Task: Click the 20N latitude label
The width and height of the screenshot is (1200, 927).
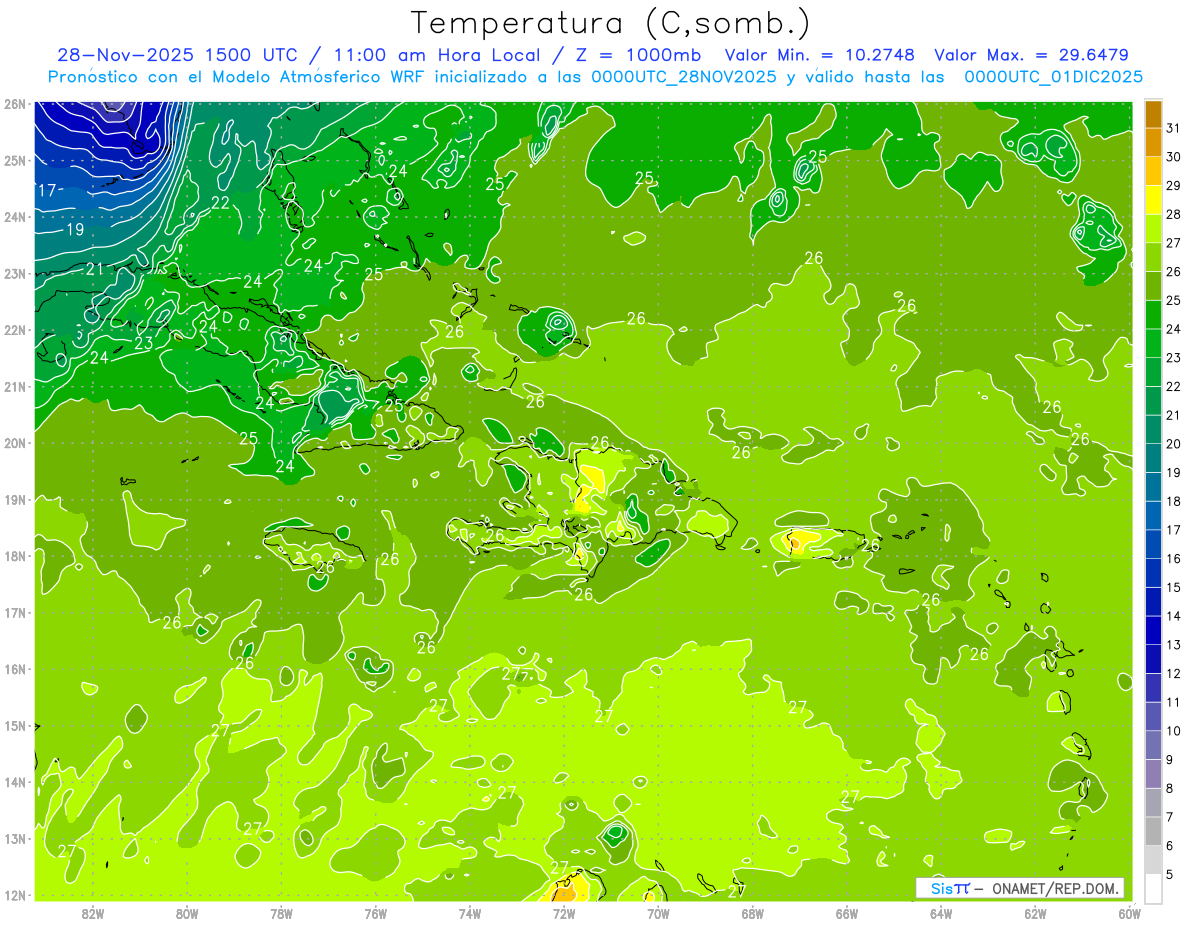Action: click(x=14, y=443)
